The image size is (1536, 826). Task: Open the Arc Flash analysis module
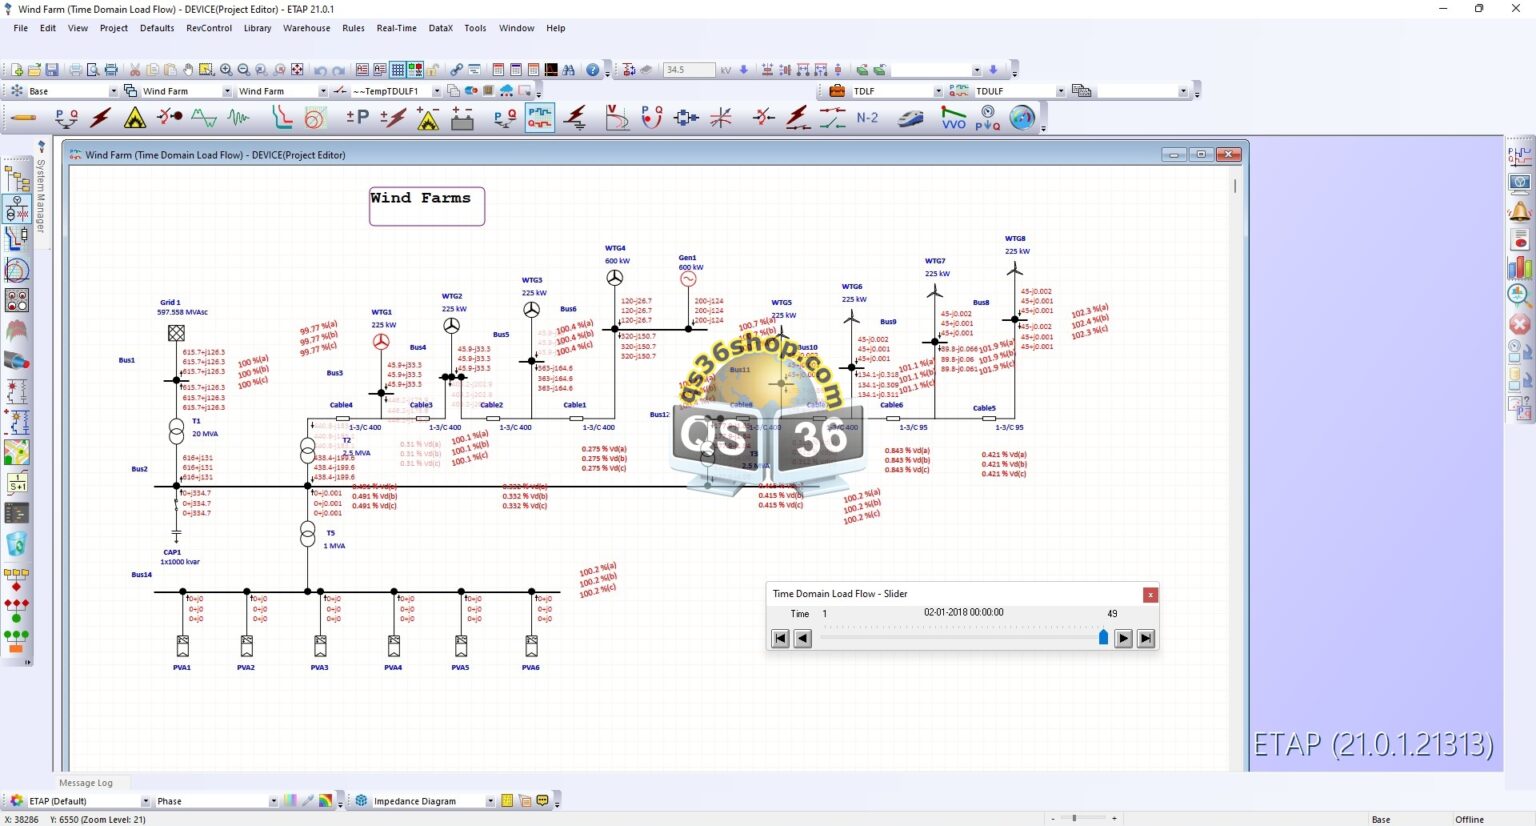pos(135,118)
